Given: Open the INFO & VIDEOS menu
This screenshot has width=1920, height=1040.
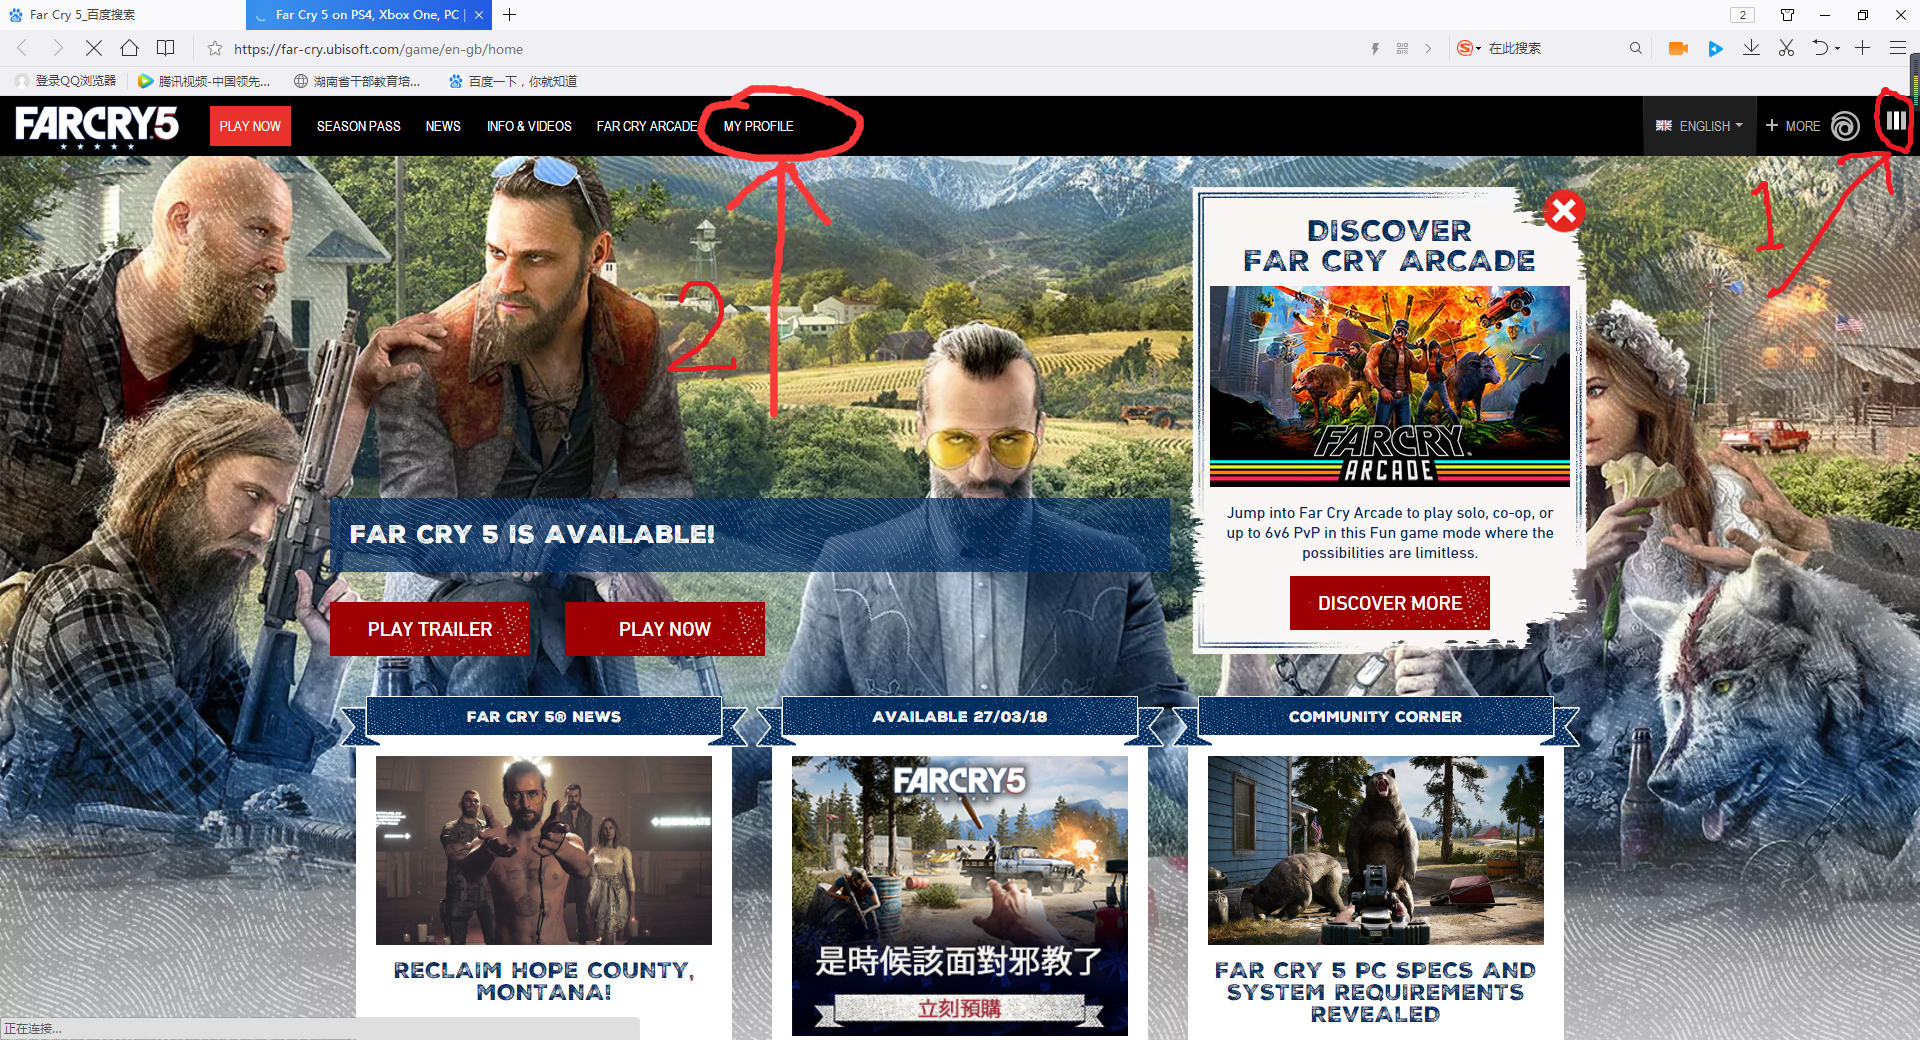Looking at the screenshot, I should pyautogui.click(x=529, y=126).
